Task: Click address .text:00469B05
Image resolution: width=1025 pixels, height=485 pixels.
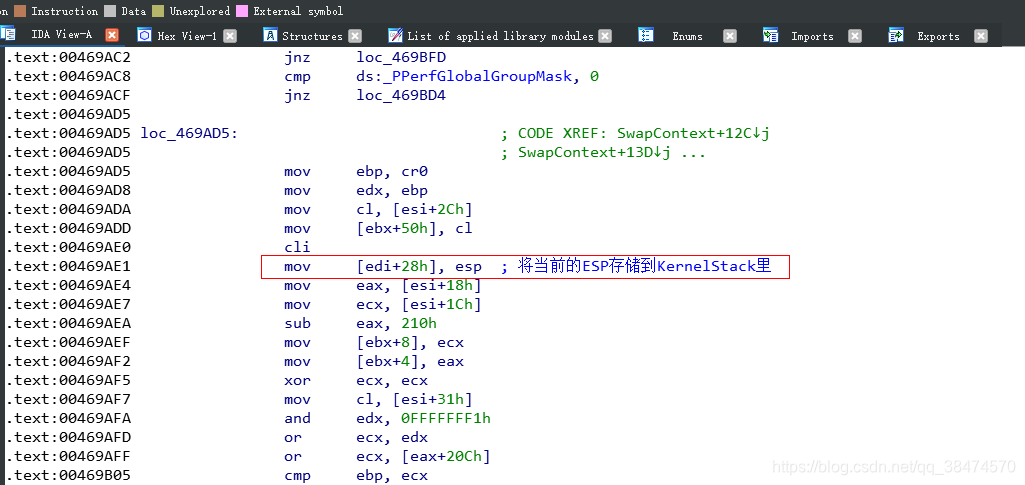Action: (69, 475)
